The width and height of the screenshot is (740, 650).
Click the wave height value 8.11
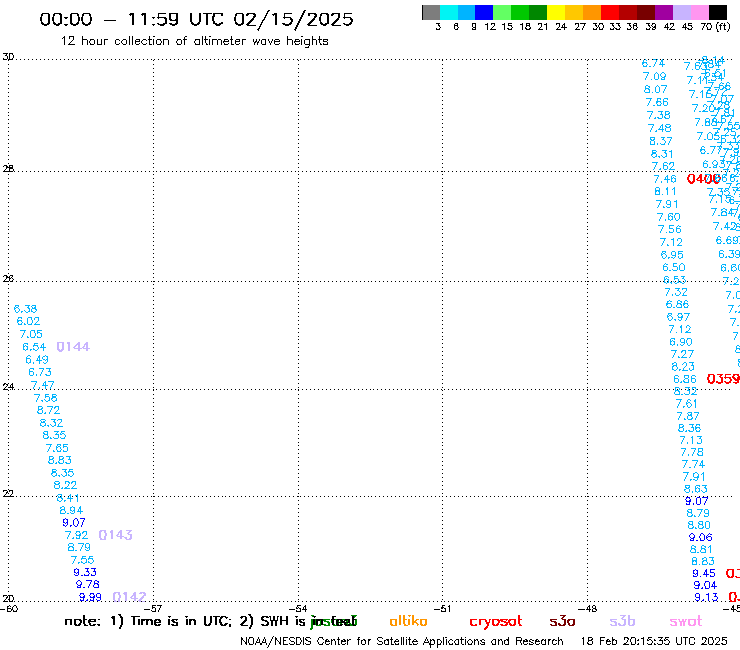coord(665,192)
